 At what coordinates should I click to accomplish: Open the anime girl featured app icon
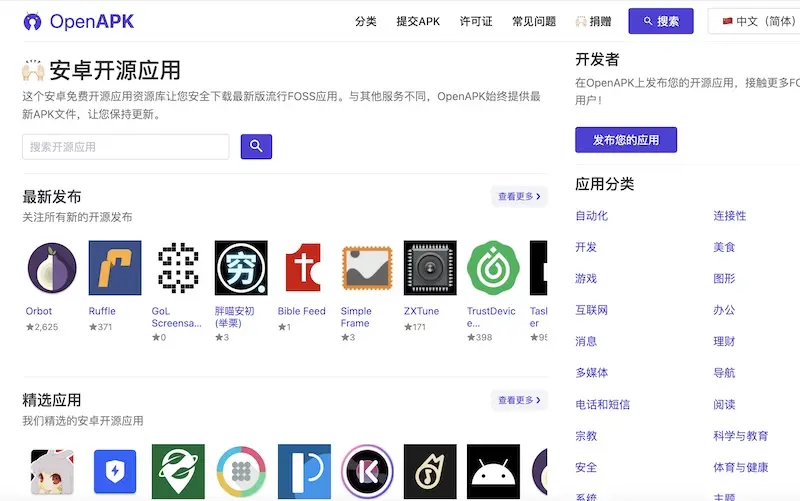coord(52,471)
